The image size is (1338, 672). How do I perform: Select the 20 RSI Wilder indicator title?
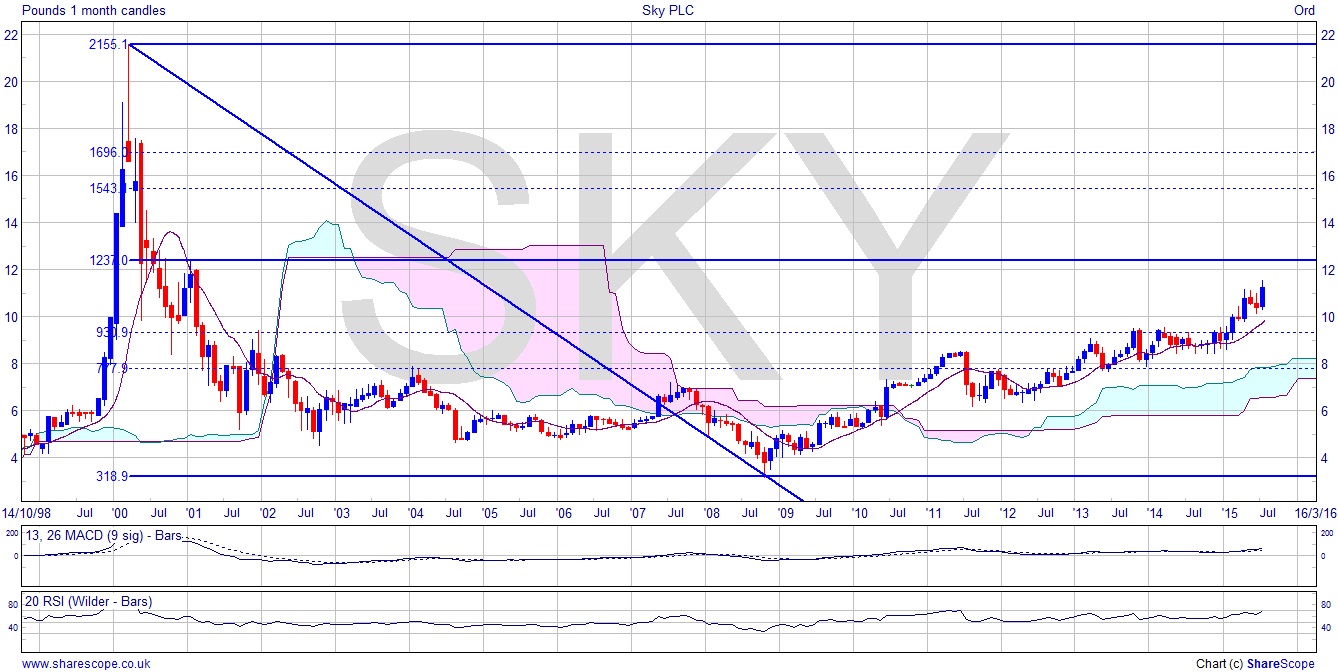click(x=88, y=601)
